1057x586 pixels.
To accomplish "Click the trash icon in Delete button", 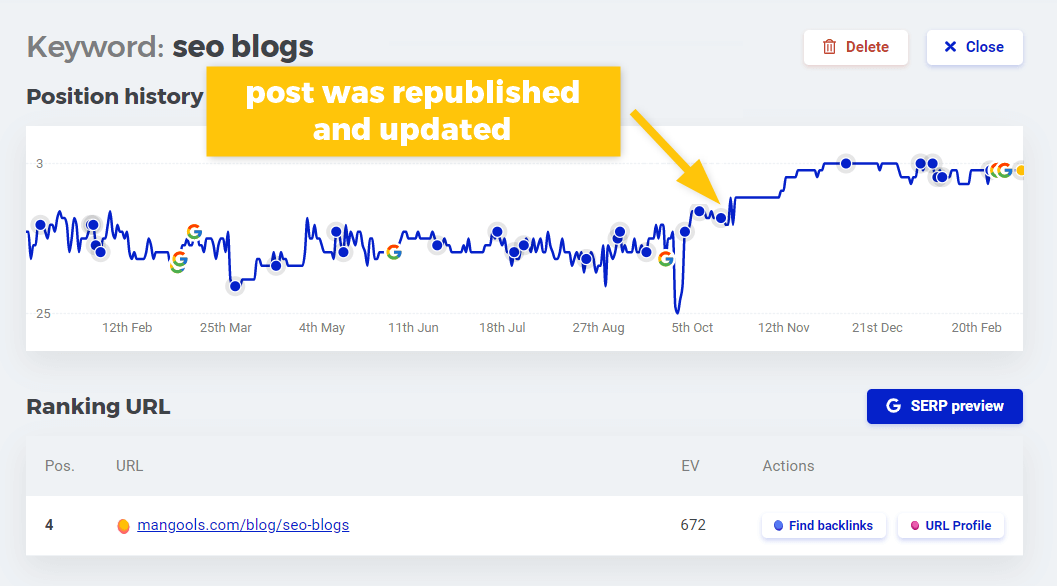I will pyautogui.click(x=829, y=47).
